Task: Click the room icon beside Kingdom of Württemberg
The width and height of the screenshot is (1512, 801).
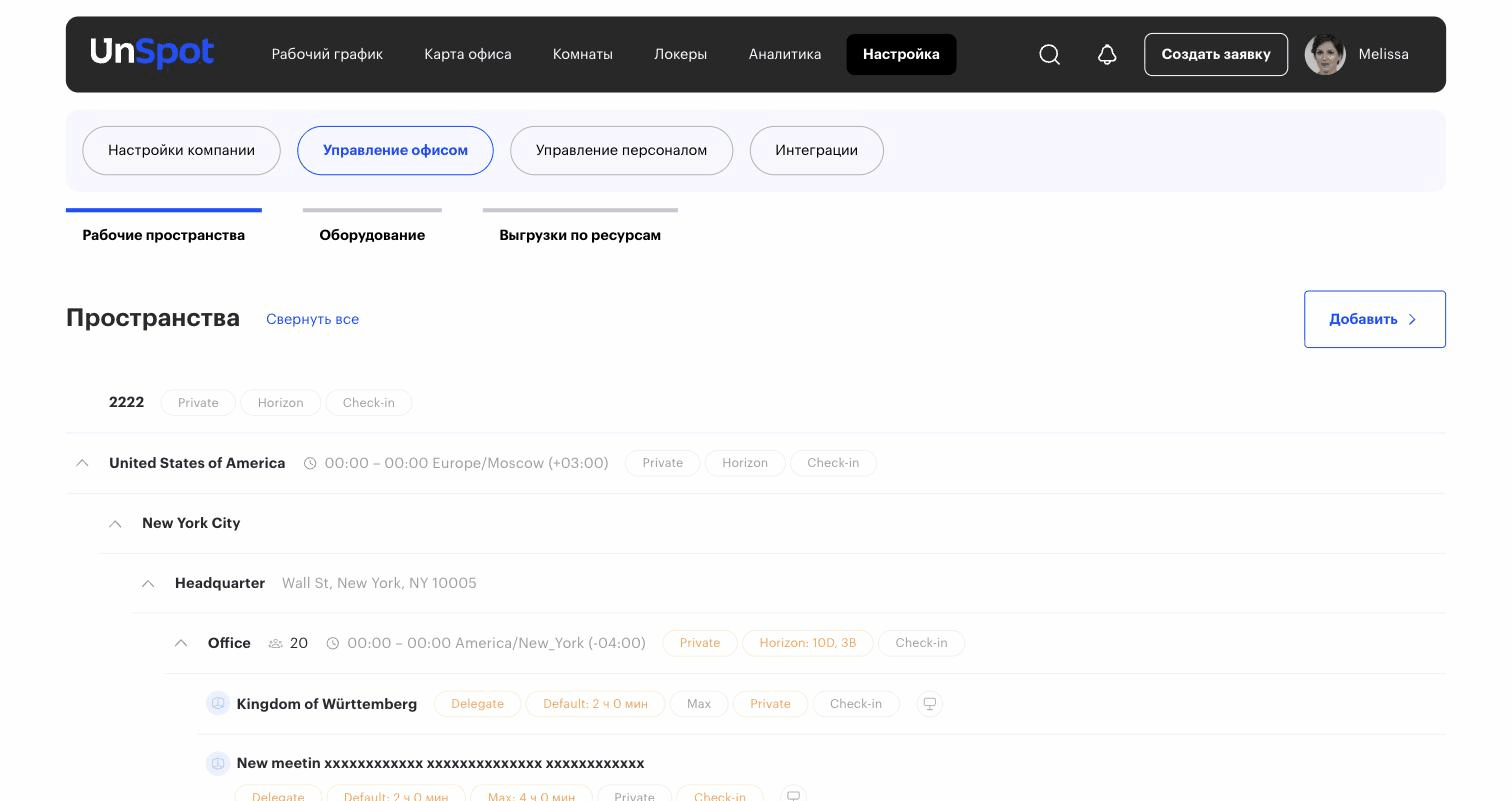Action: point(217,703)
